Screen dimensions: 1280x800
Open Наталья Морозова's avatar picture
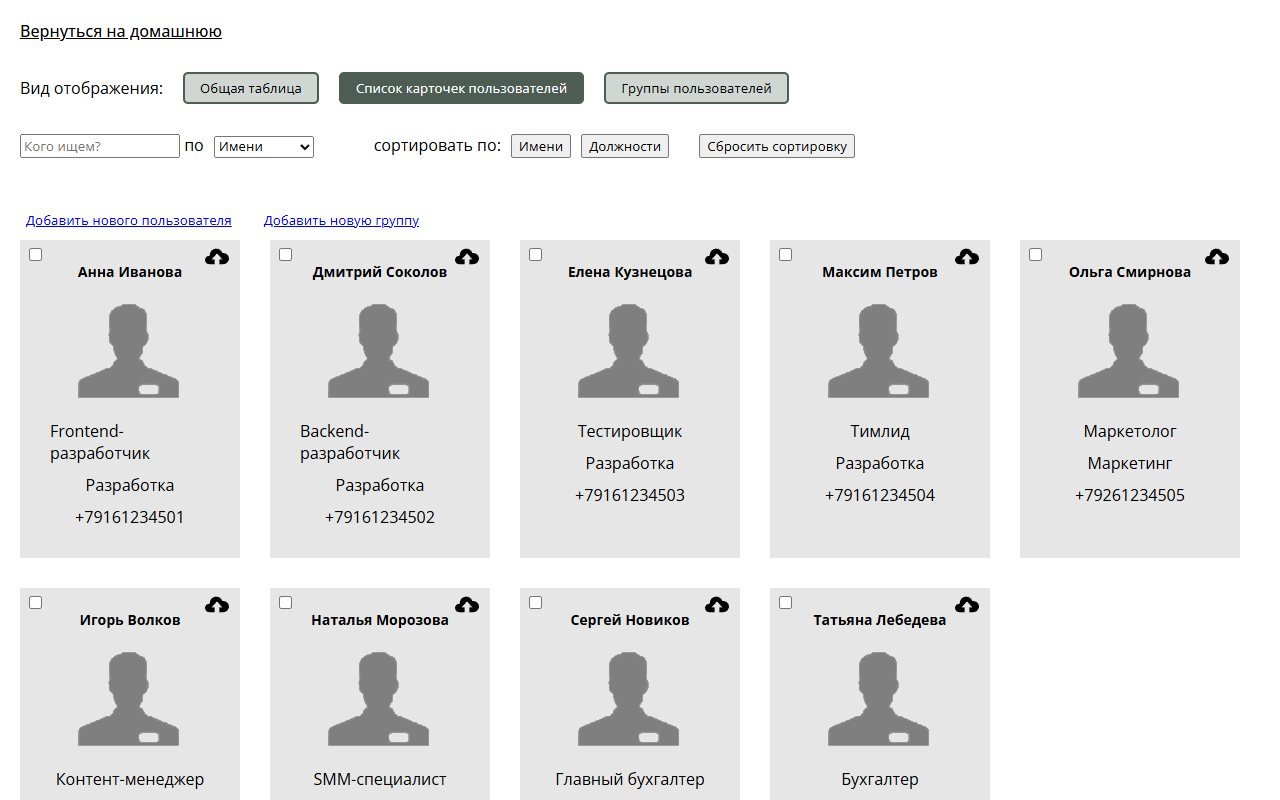[379, 699]
